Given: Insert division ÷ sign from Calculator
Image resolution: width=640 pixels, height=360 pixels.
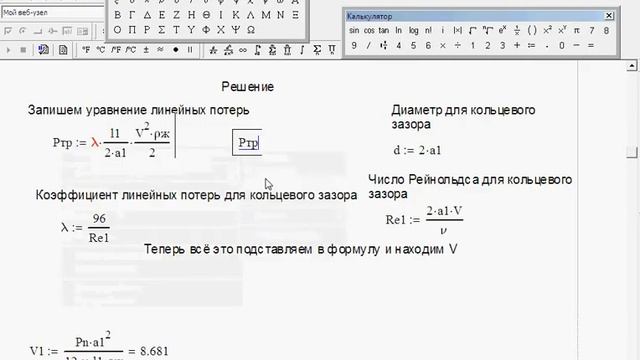Looking at the screenshot, I should tap(458, 46).
